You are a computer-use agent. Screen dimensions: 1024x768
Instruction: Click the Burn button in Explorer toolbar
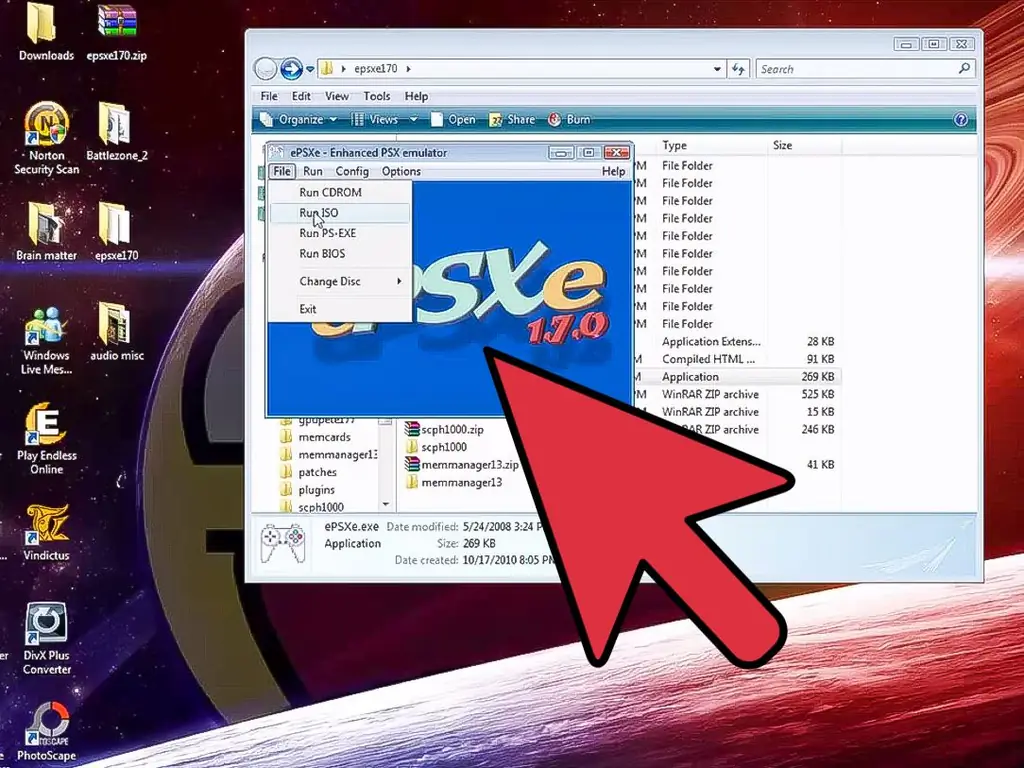(569, 120)
